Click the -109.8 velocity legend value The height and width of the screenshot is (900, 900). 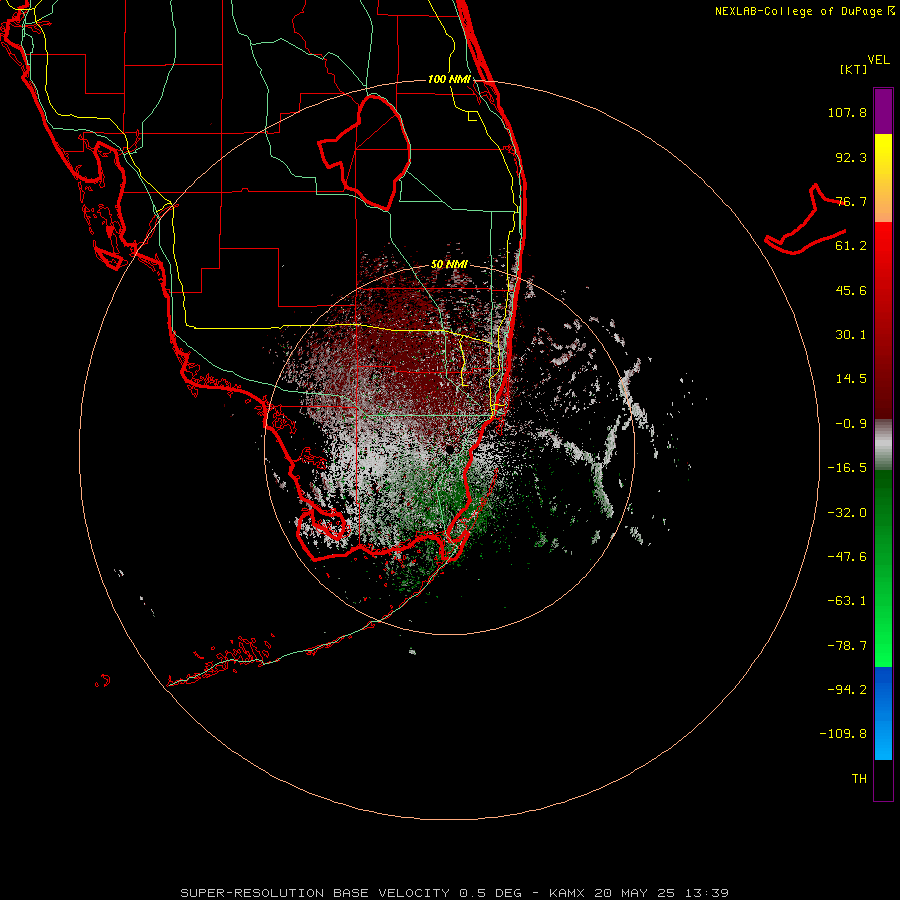843,734
